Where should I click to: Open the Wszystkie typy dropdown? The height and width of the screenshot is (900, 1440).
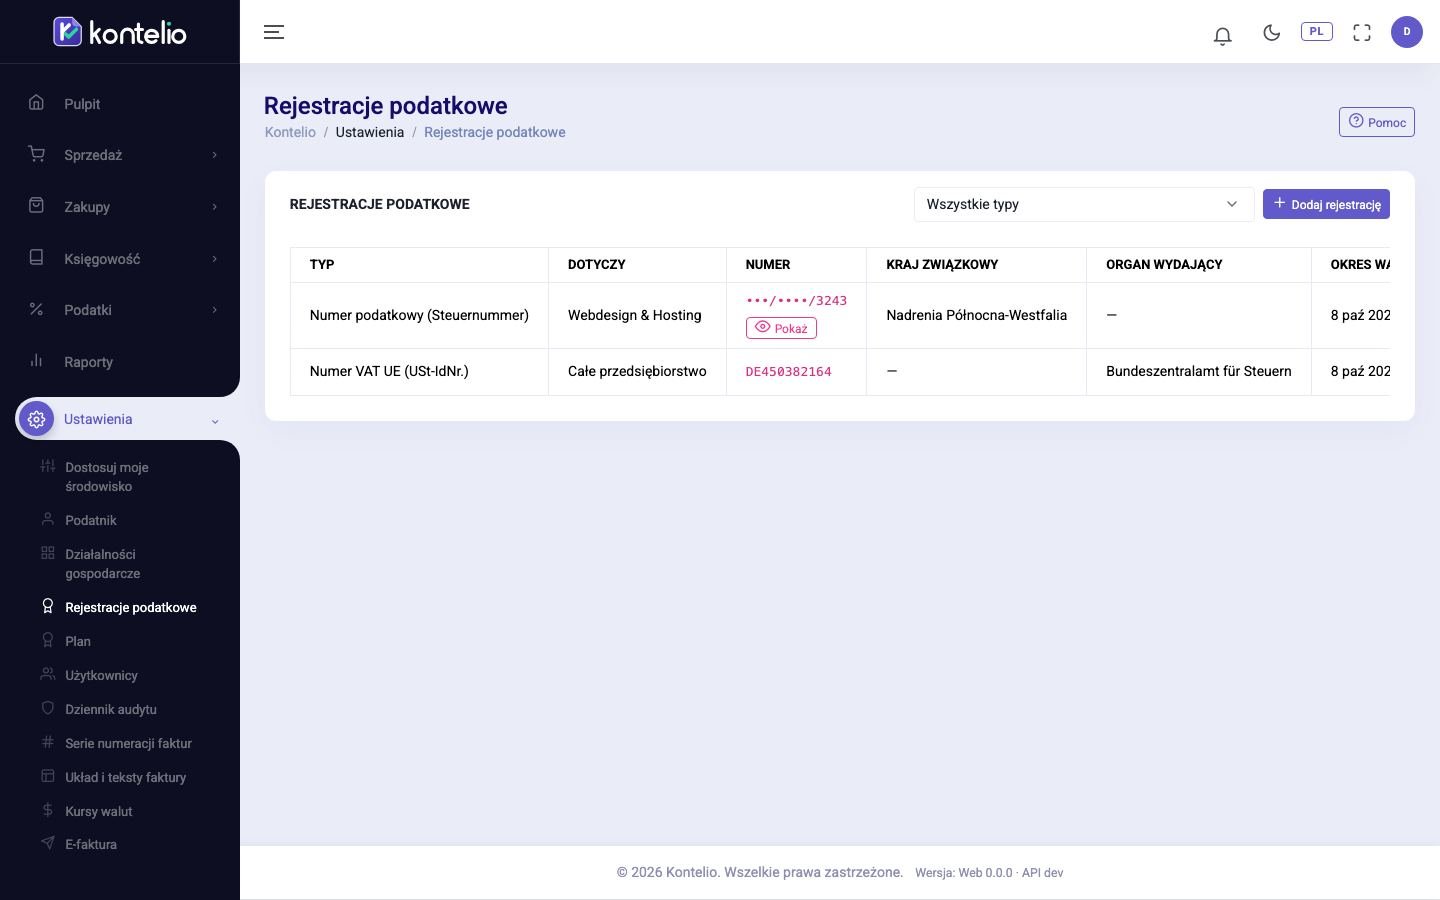(x=1084, y=204)
